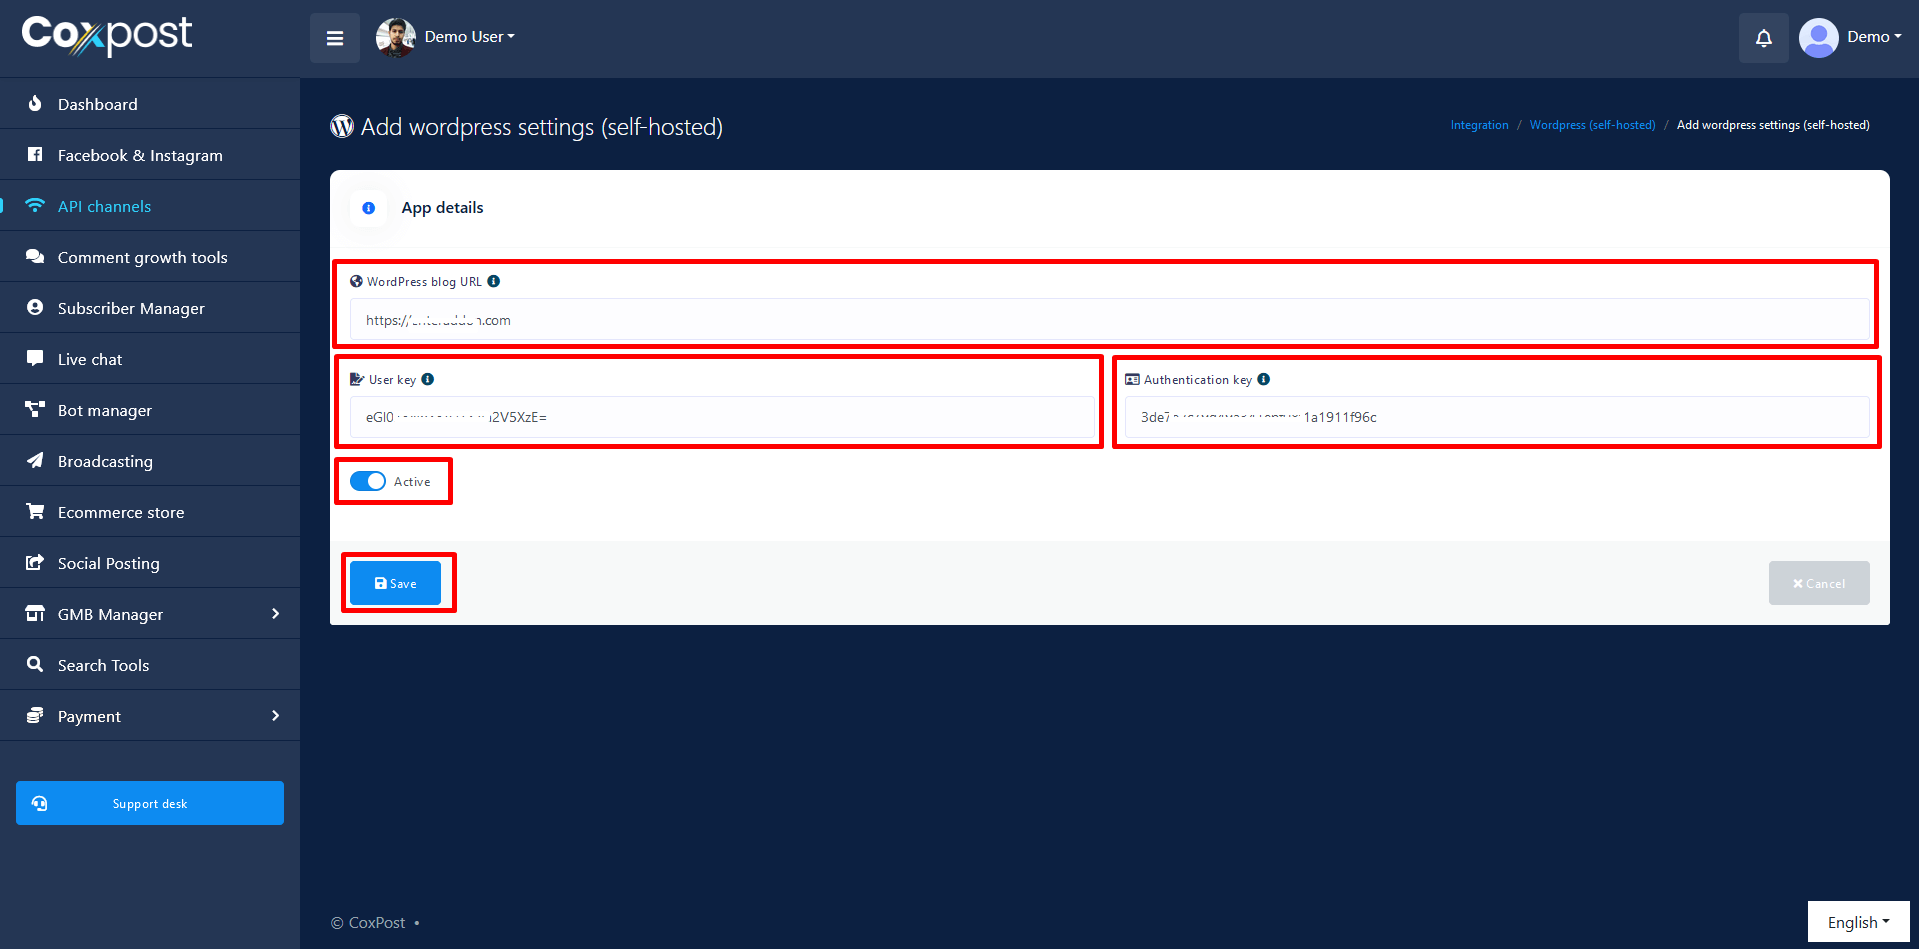Open Social Posting in sidebar
The width and height of the screenshot is (1919, 949).
(x=108, y=563)
